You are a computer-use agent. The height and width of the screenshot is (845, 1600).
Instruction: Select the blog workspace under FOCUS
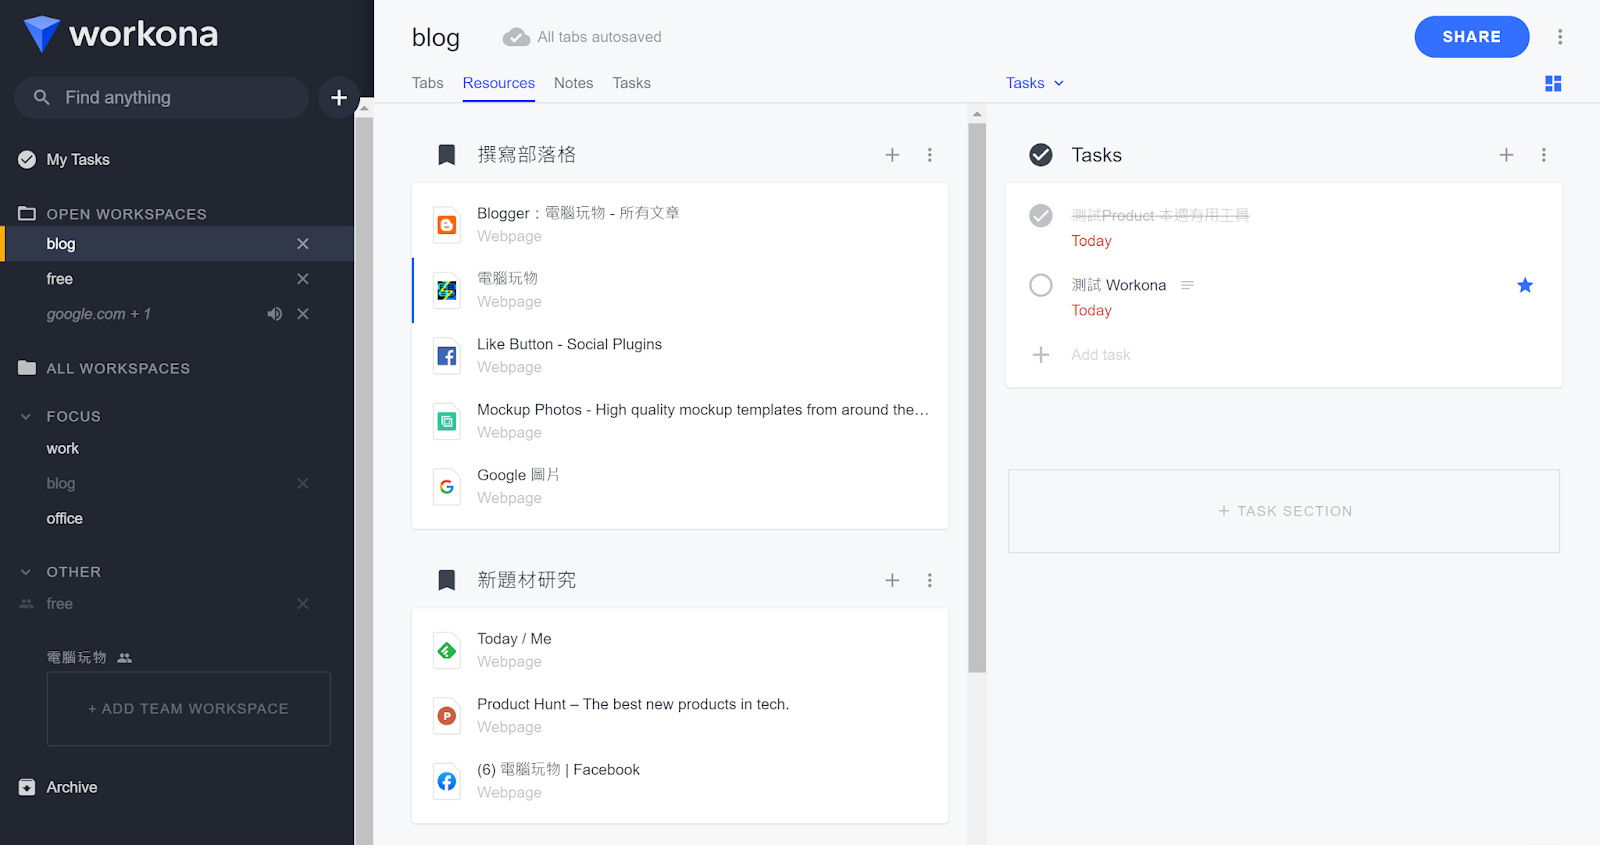tap(61, 483)
